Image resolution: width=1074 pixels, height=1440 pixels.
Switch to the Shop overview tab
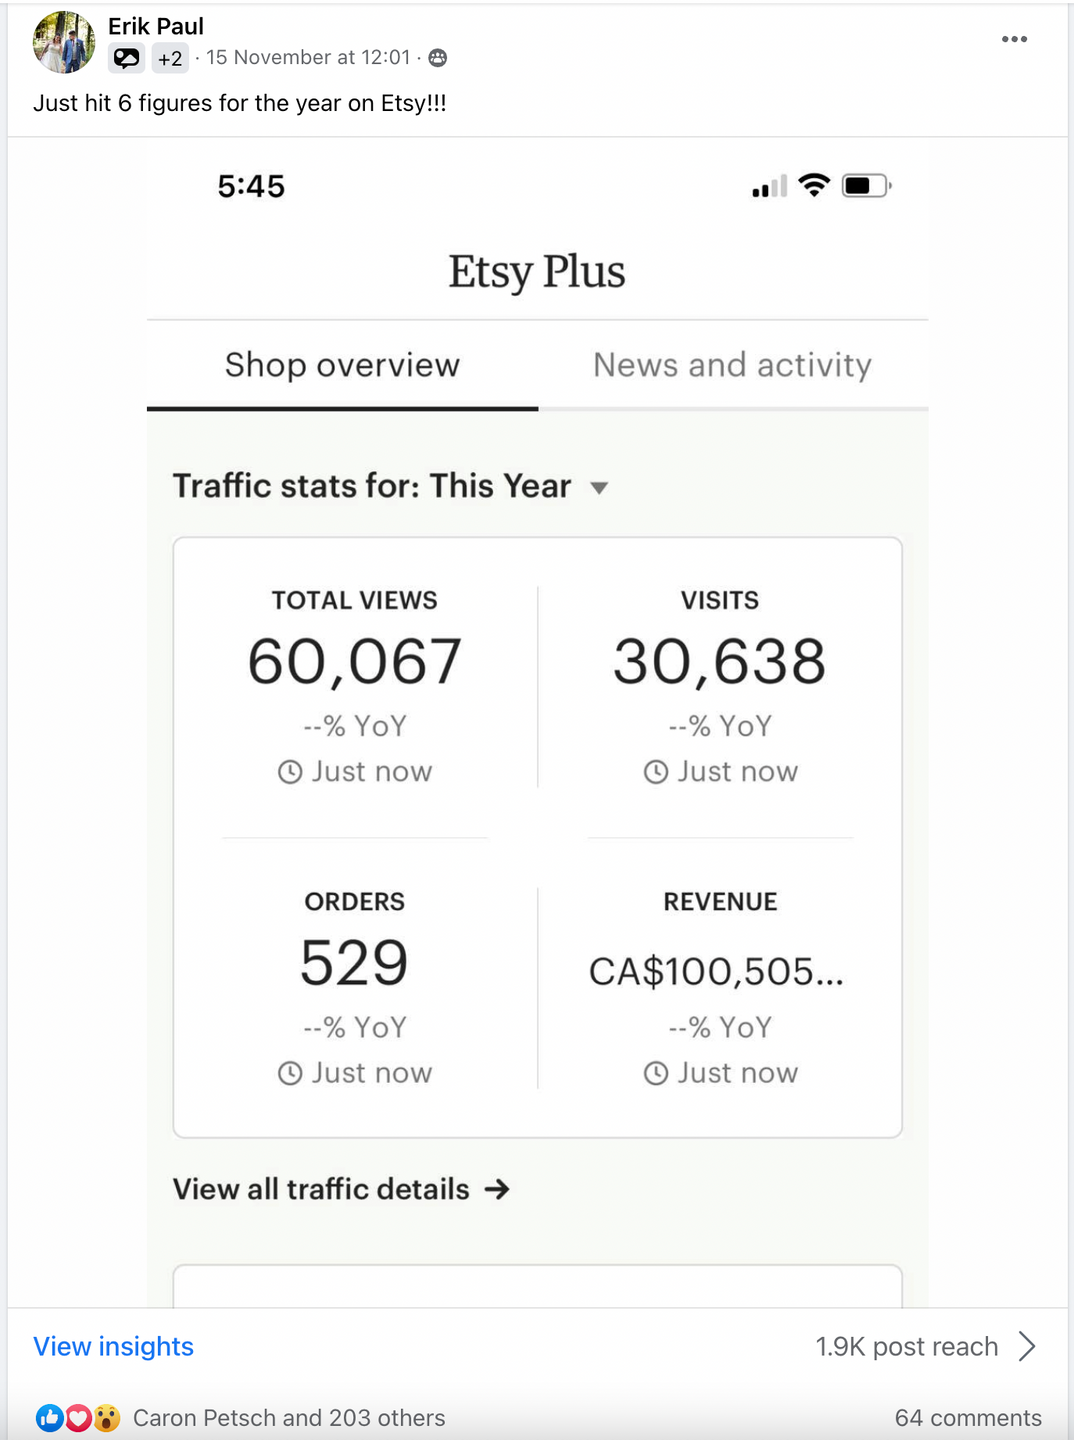pos(342,366)
